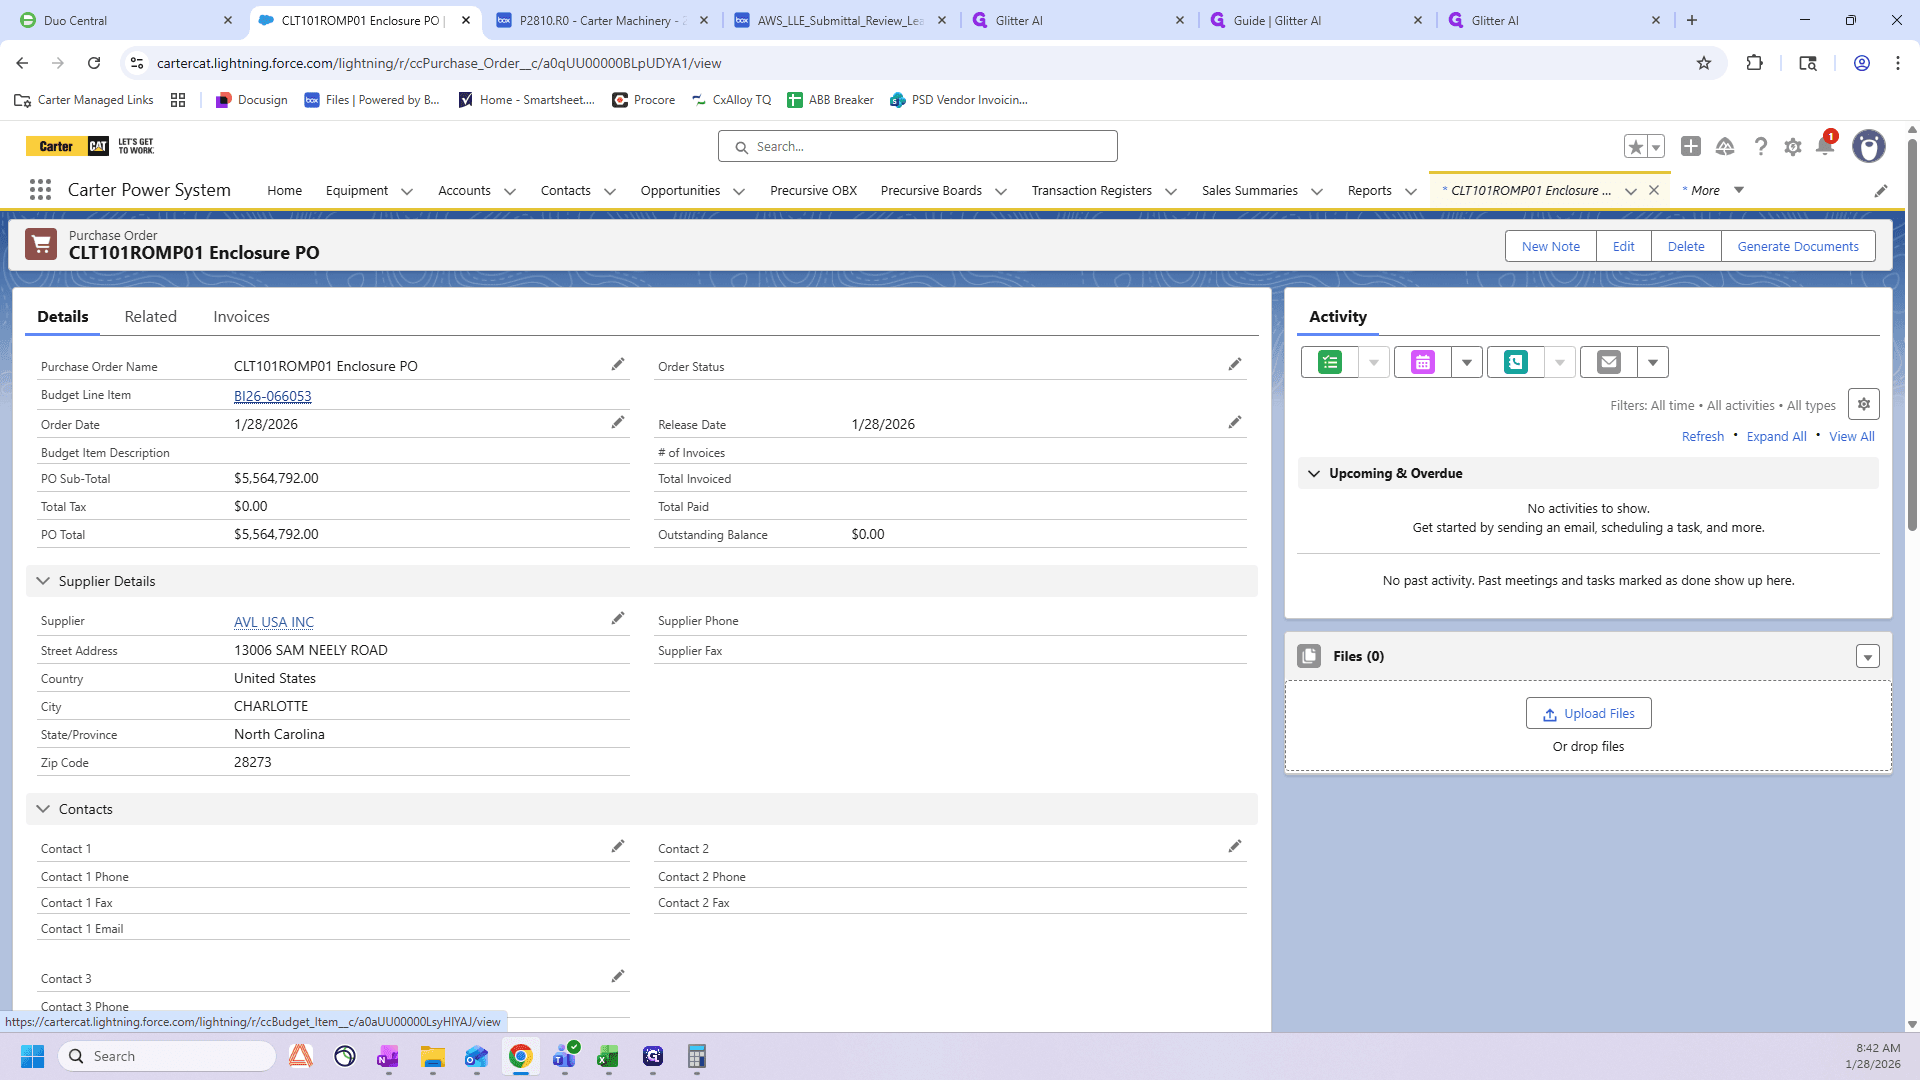Click the Generate Documents button

1798,247
